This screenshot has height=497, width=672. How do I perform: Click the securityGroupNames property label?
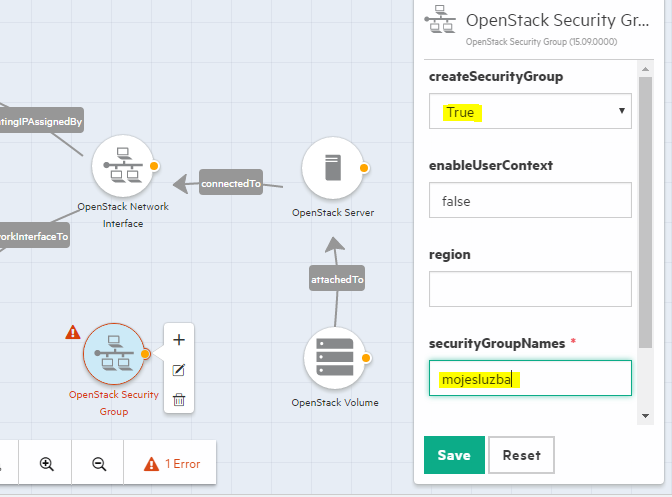pos(497,343)
